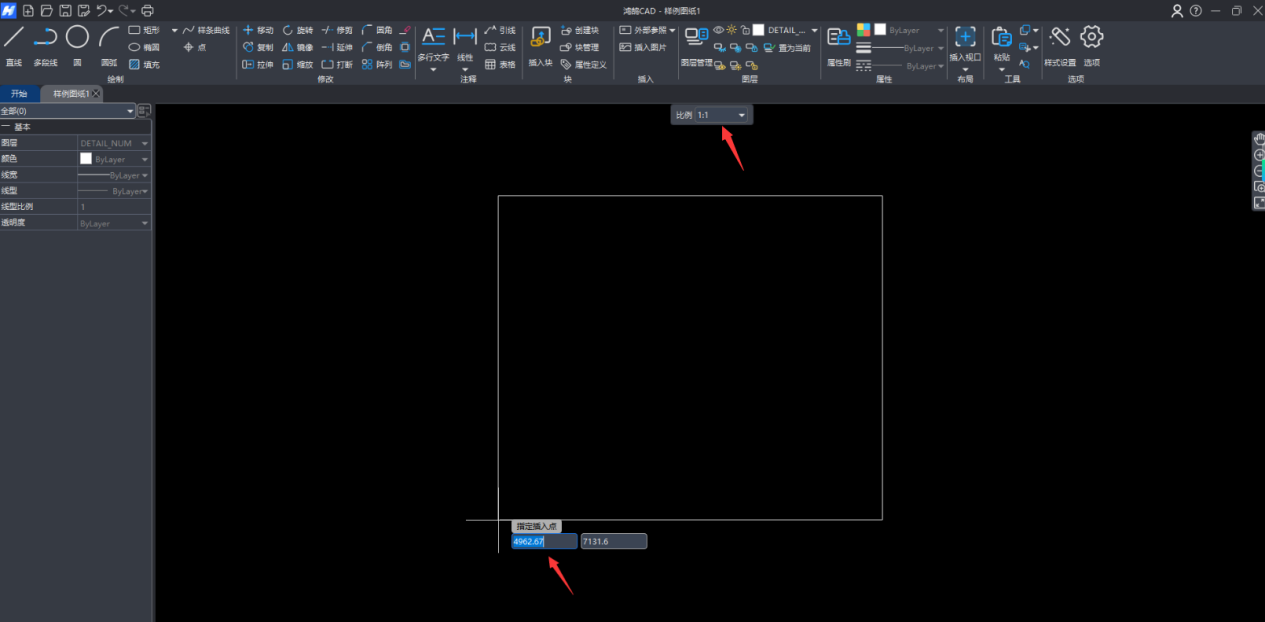This screenshot has width=1265, height=622.
Task: Switch to the 样例图纸1 drawing tab
Action: click(70, 94)
